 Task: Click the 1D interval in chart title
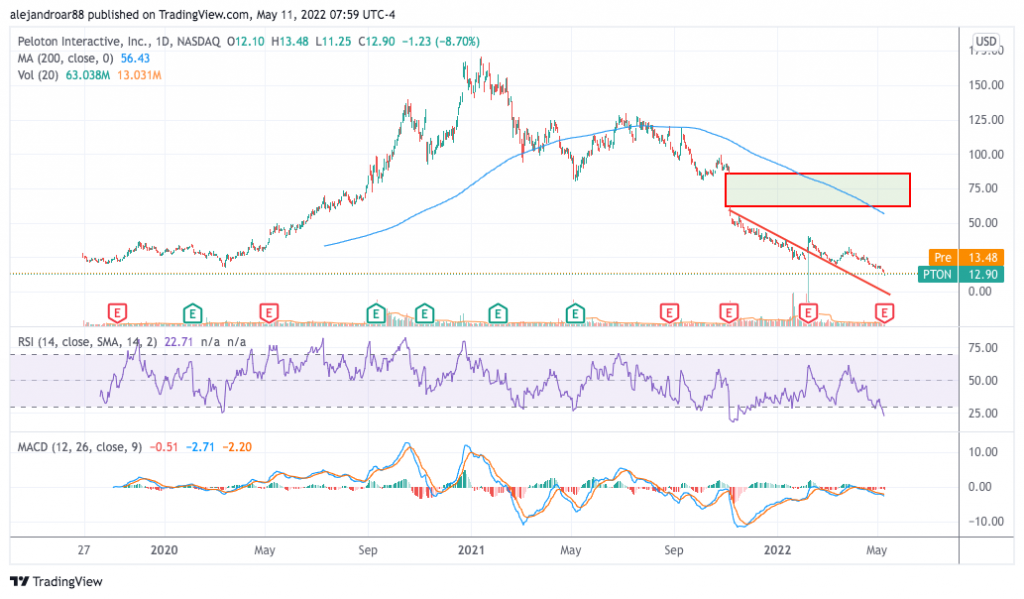[x=163, y=41]
